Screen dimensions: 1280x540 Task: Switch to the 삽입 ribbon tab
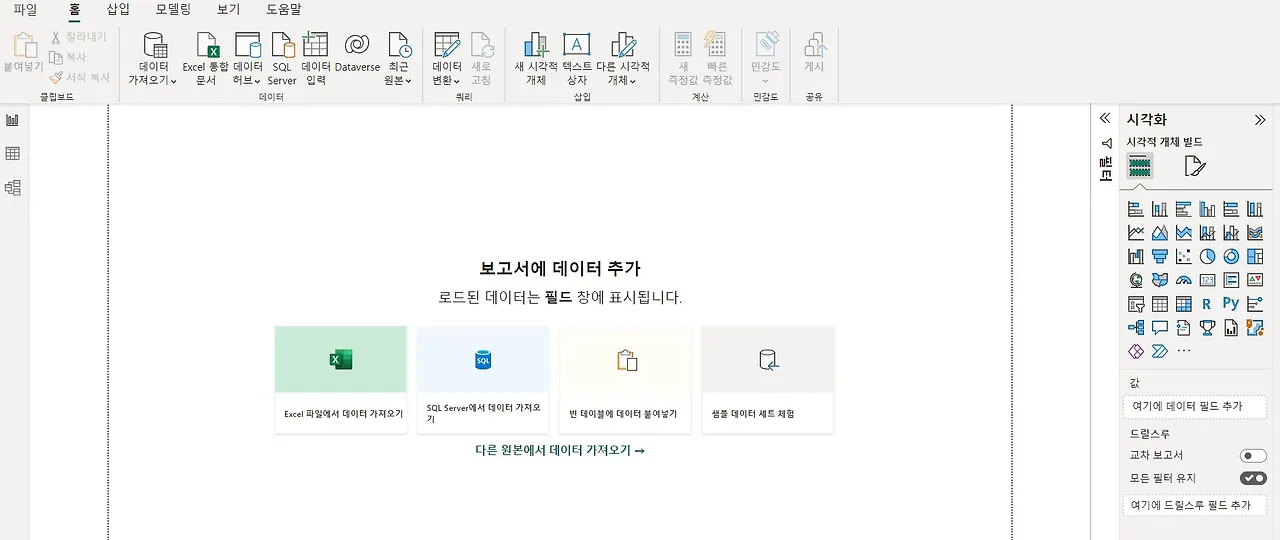pos(118,9)
